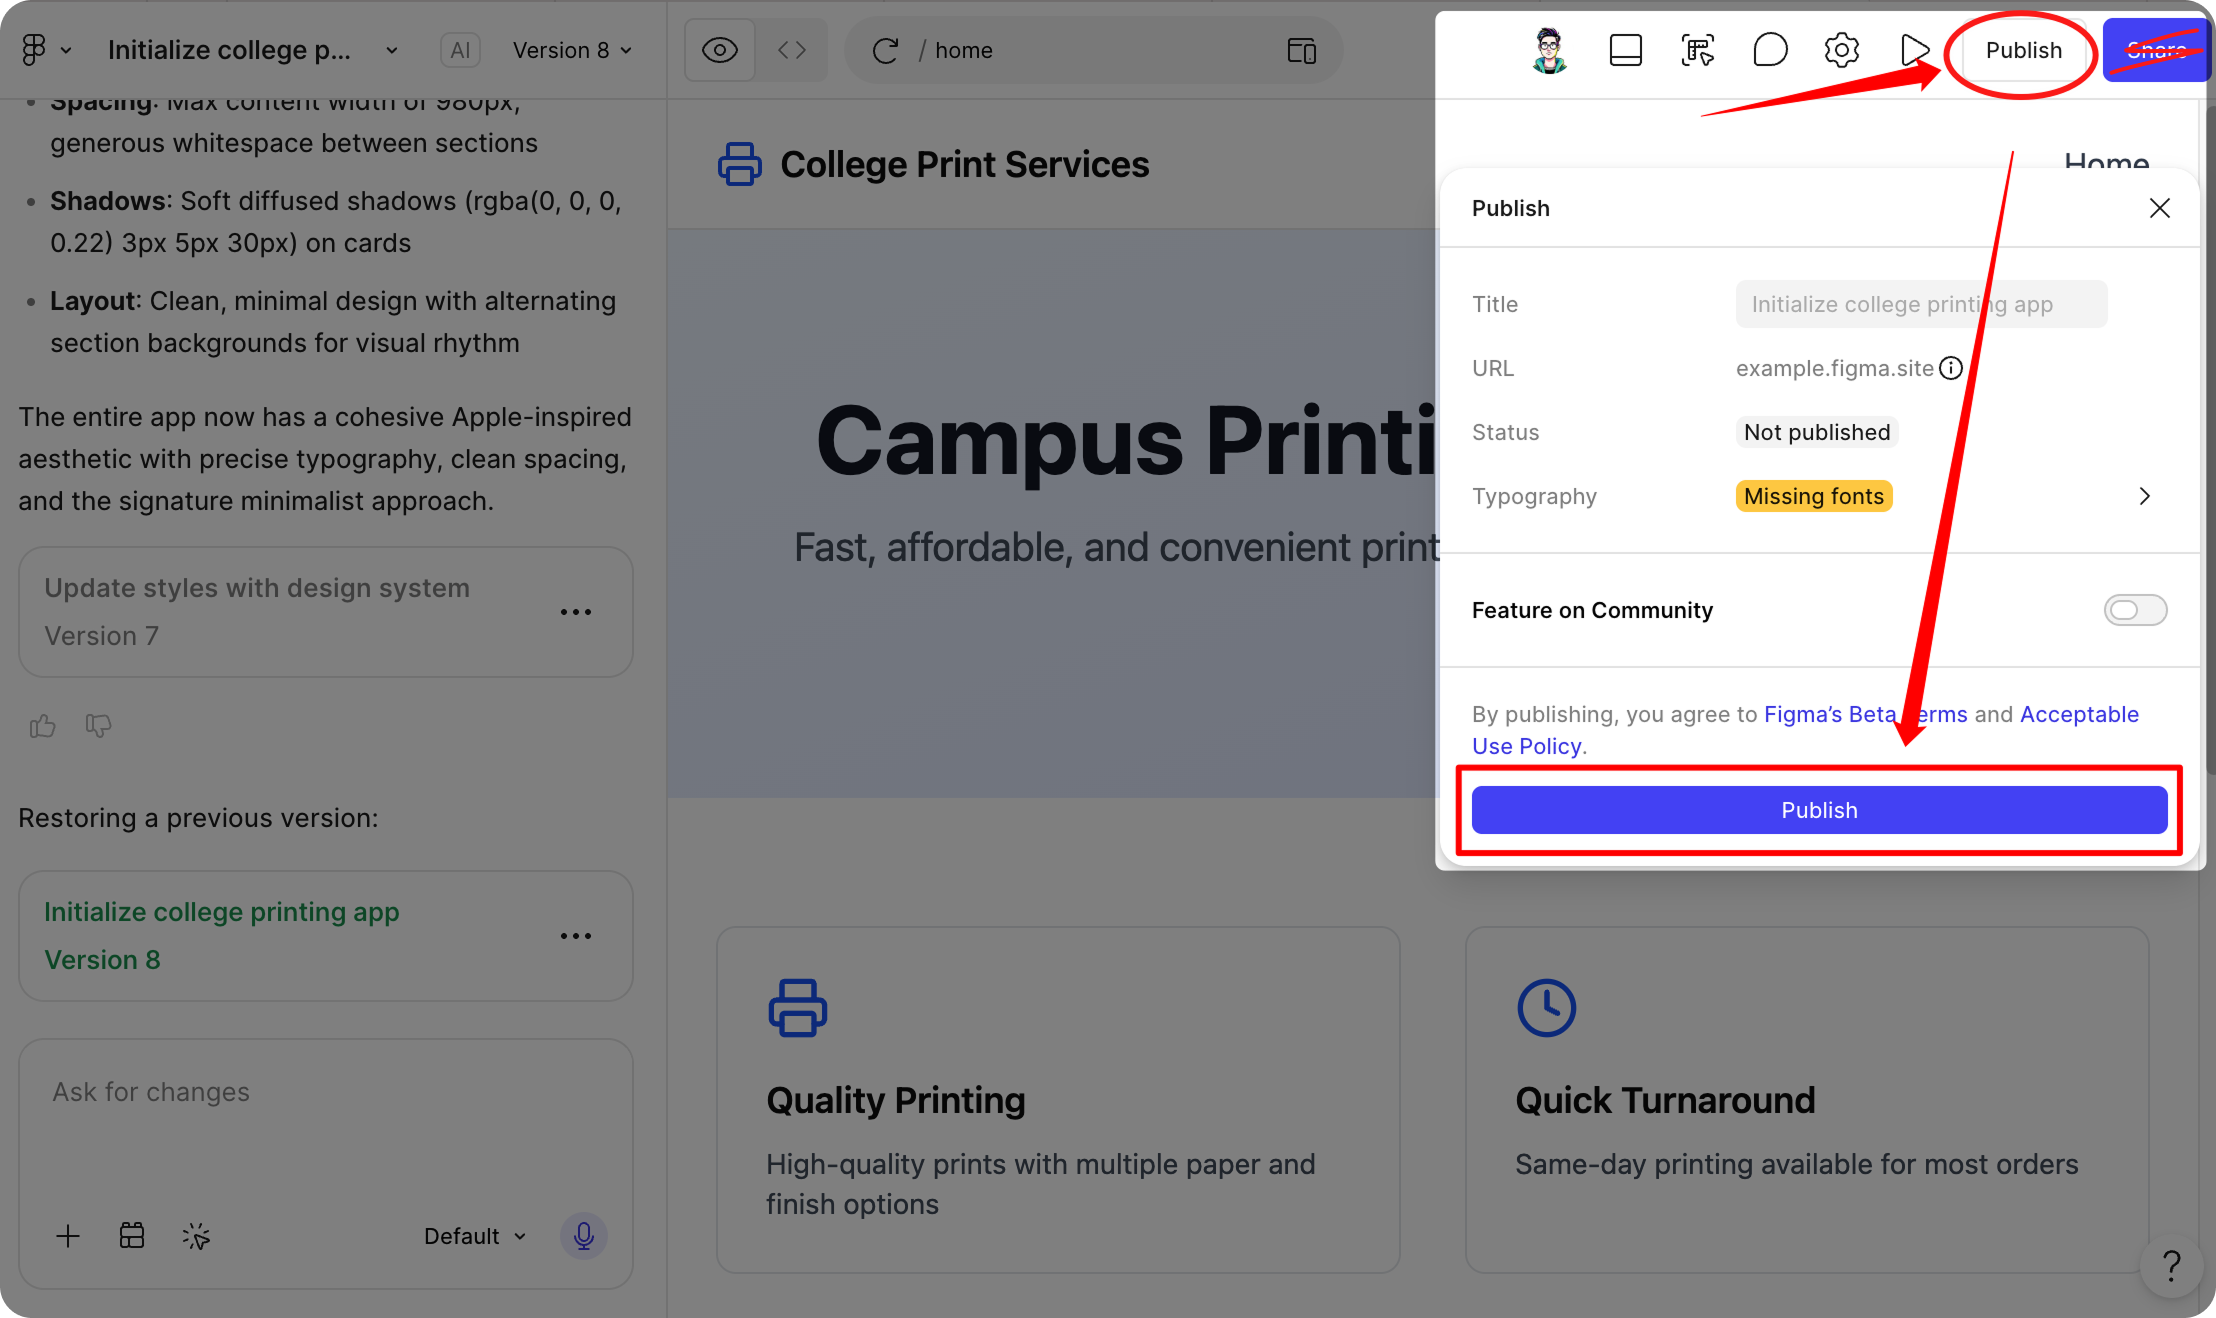The width and height of the screenshot is (2216, 1318).
Task: Close the Publish dialog
Action: click(2160, 208)
